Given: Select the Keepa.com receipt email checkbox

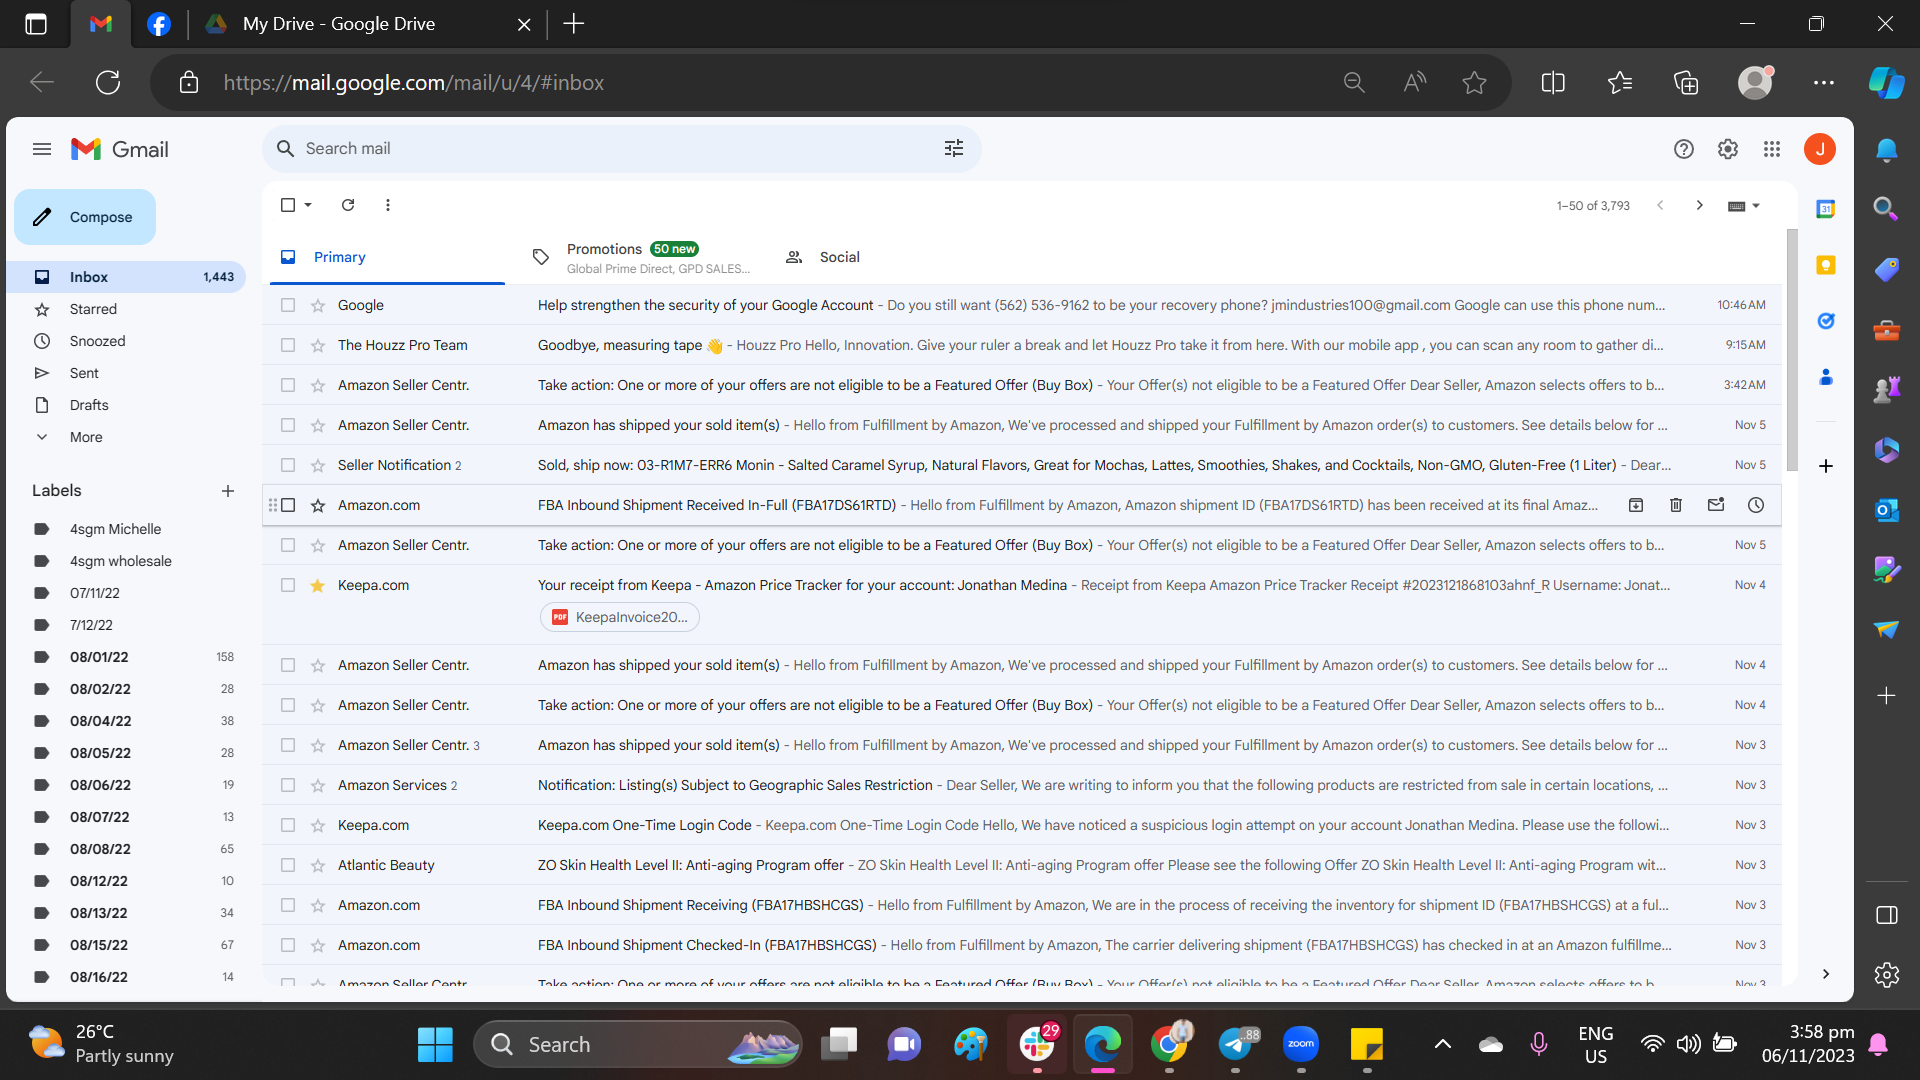Looking at the screenshot, I should click(x=288, y=585).
